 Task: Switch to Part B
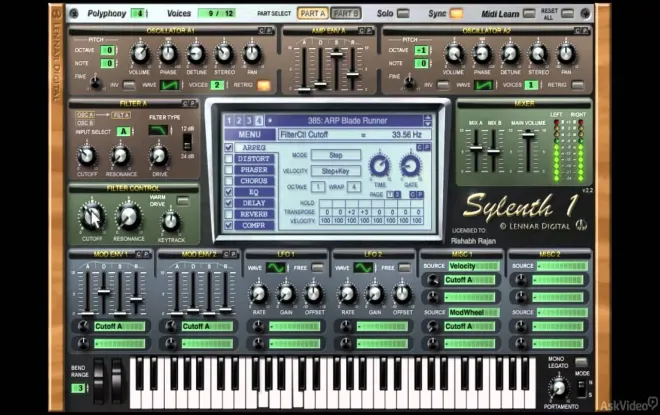coord(346,13)
